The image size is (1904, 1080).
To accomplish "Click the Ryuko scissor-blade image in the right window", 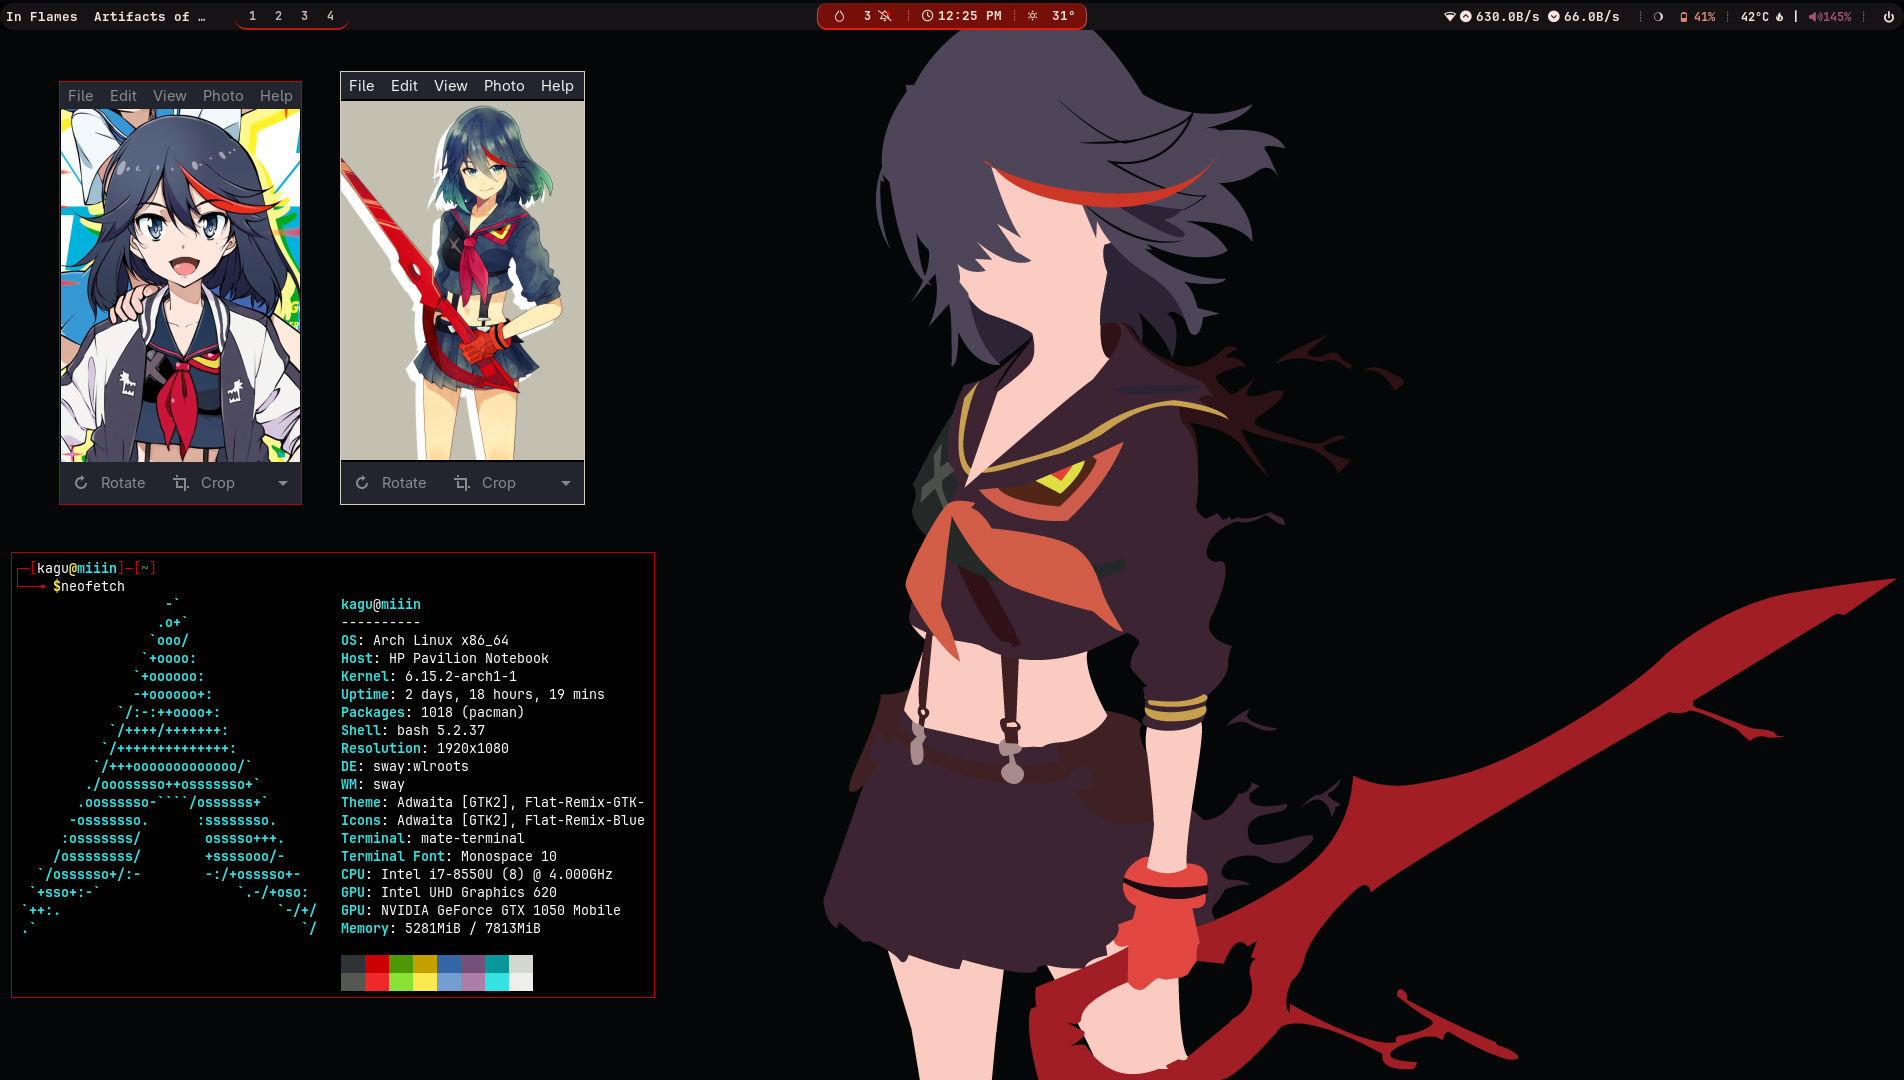I will [x=462, y=280].
